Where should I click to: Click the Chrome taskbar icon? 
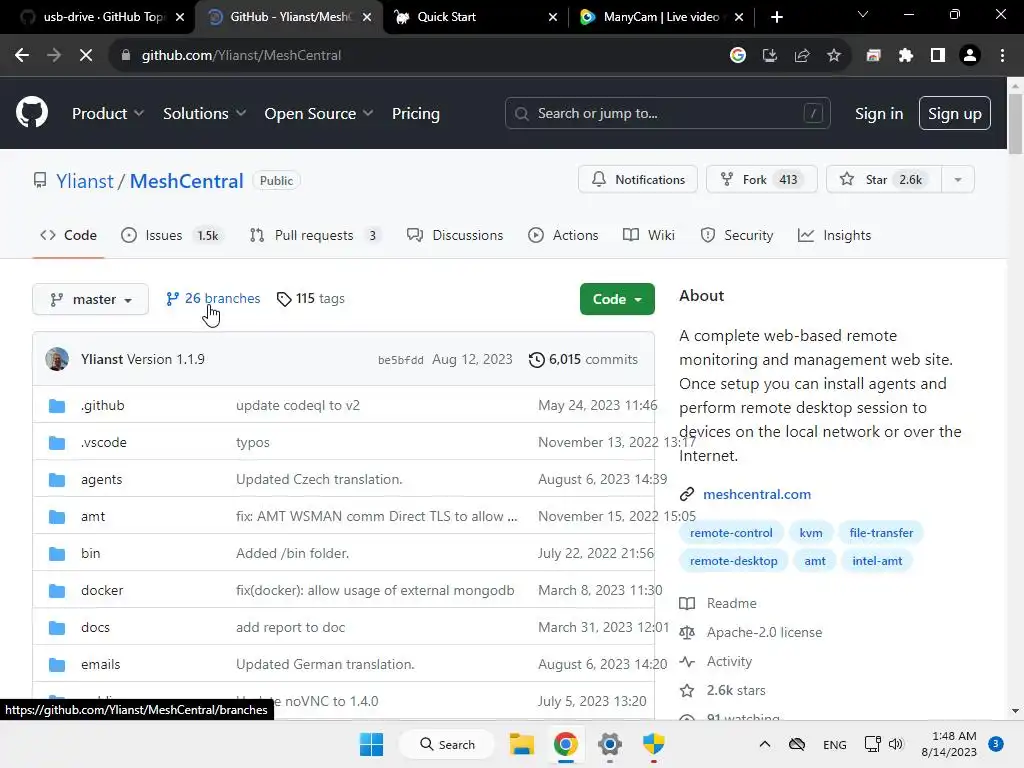pyautogui.click(x=566, y=744)
